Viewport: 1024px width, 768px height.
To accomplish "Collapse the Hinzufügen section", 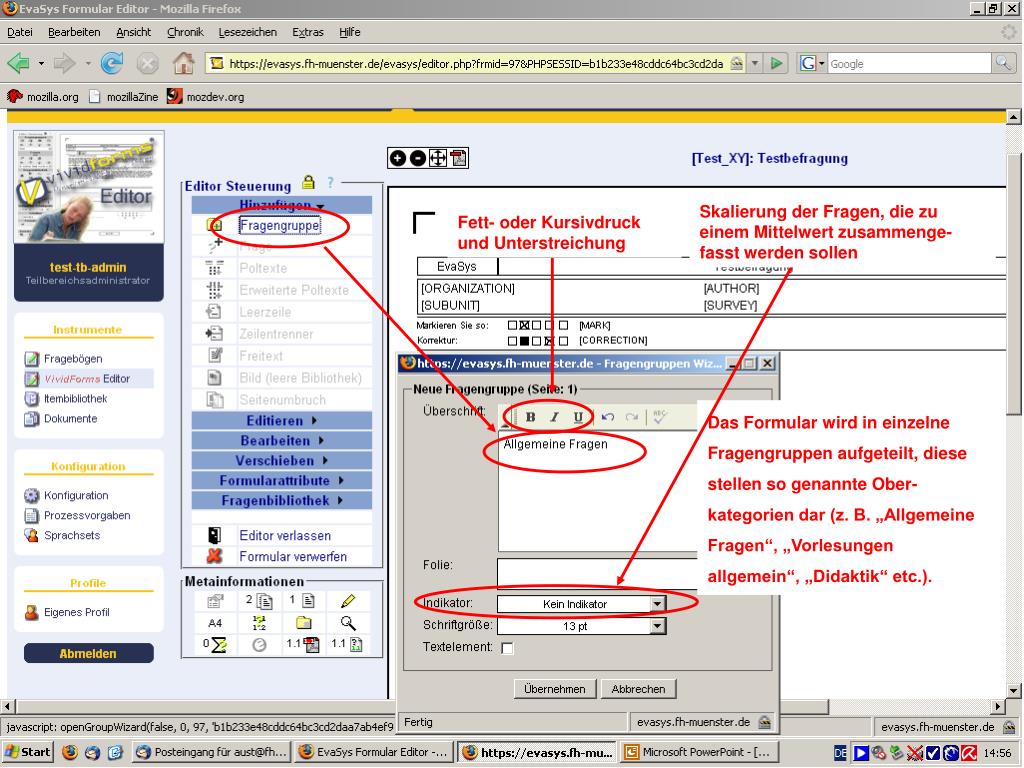I will 281,204.
